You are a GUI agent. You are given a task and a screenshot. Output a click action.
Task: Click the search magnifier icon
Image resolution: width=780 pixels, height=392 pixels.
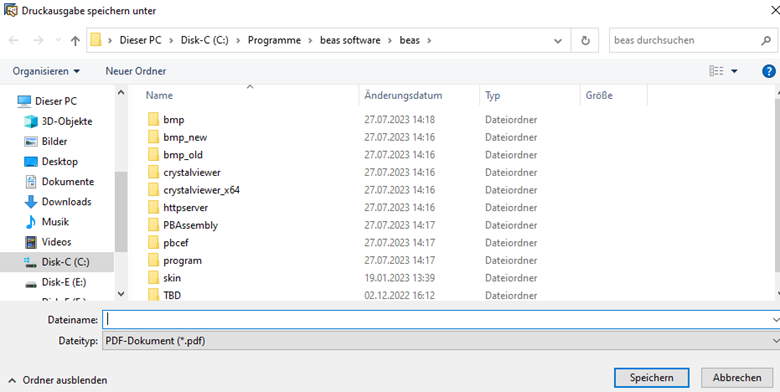[766, 41]
